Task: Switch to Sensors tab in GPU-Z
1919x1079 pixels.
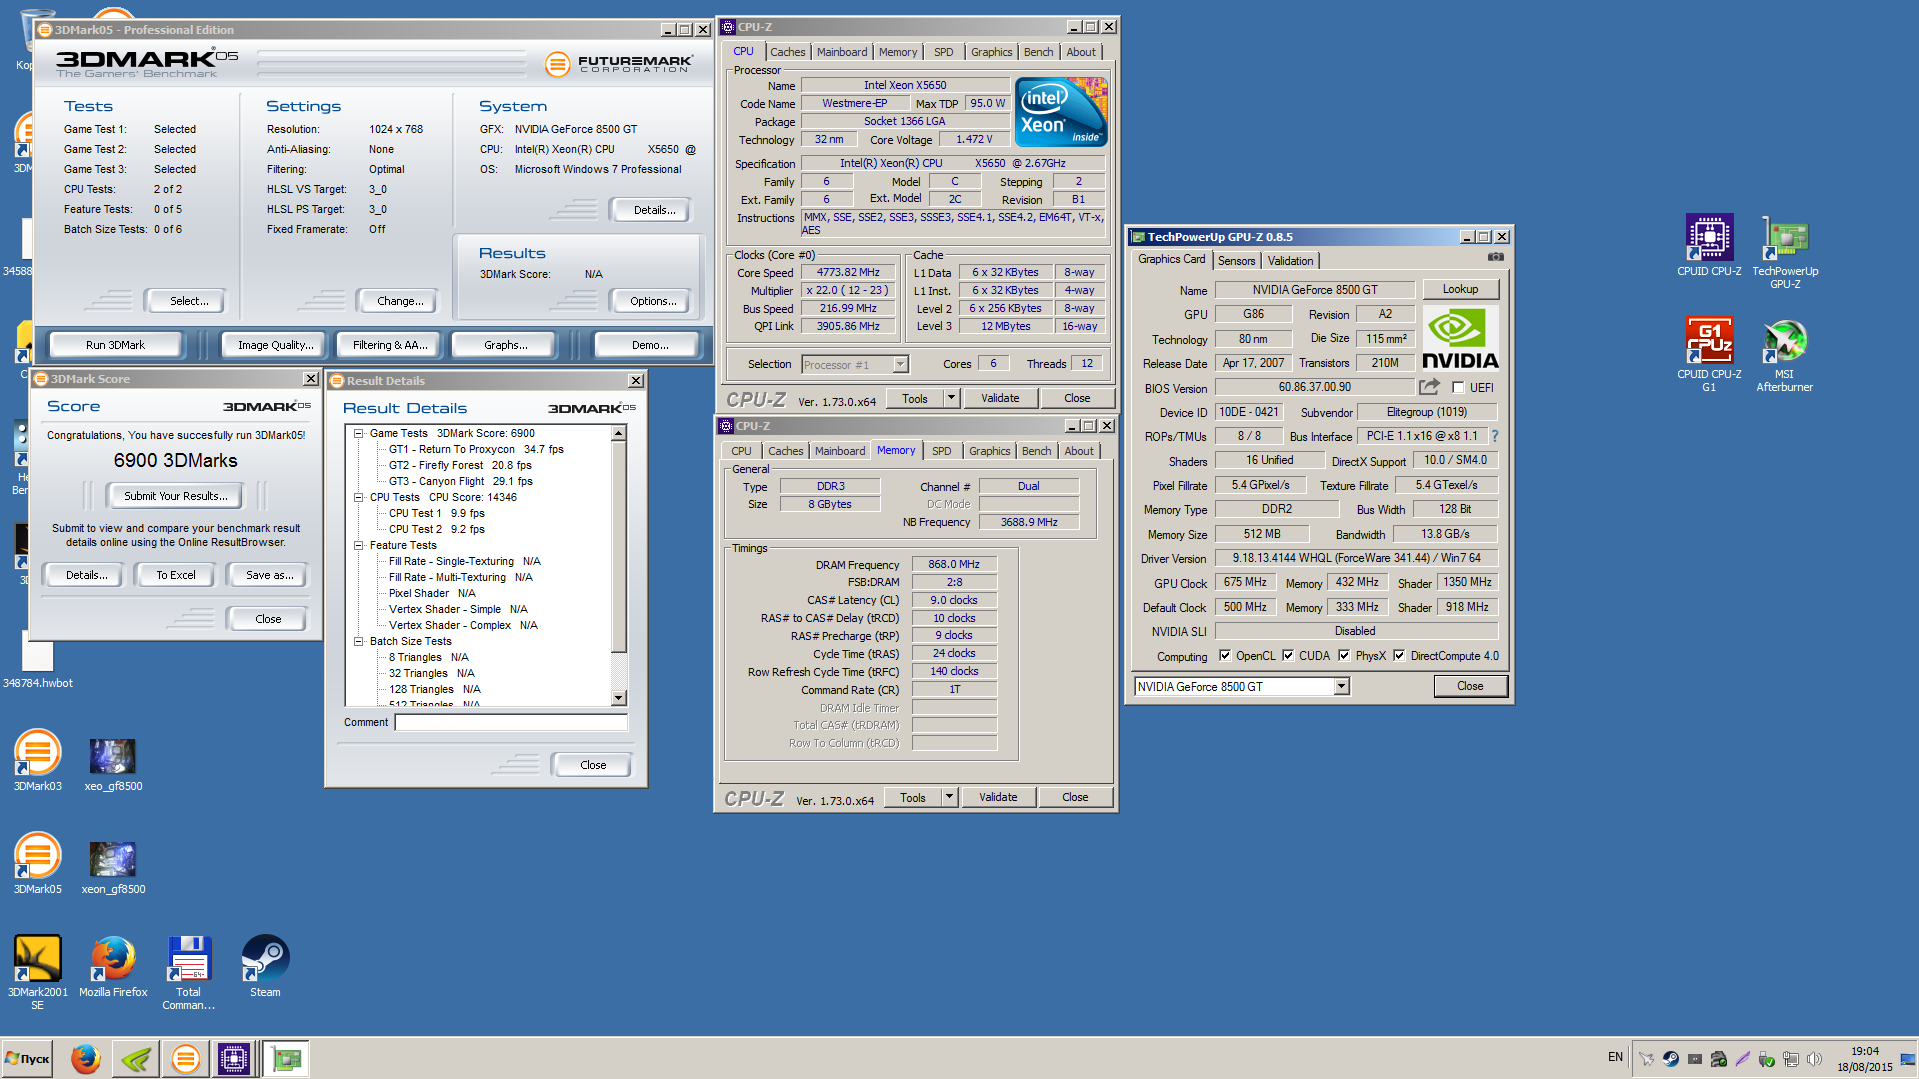Action: (1236, 261)
